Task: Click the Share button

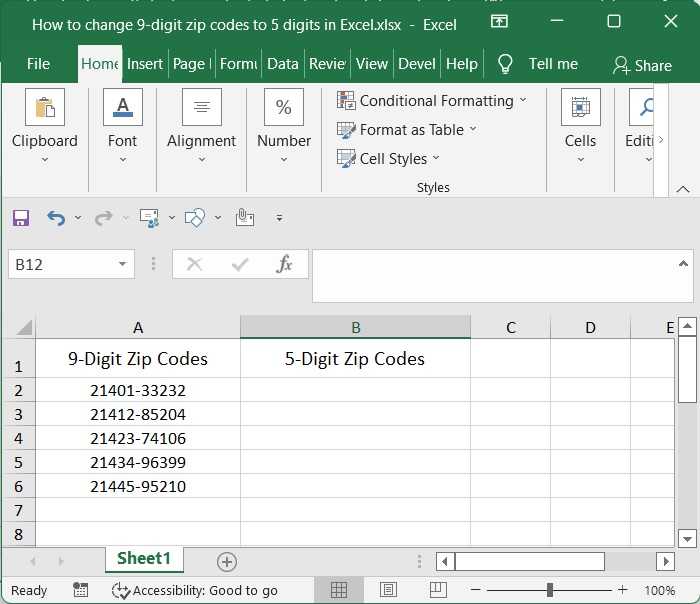Action: pyautogui.click(x=642, y=65)
